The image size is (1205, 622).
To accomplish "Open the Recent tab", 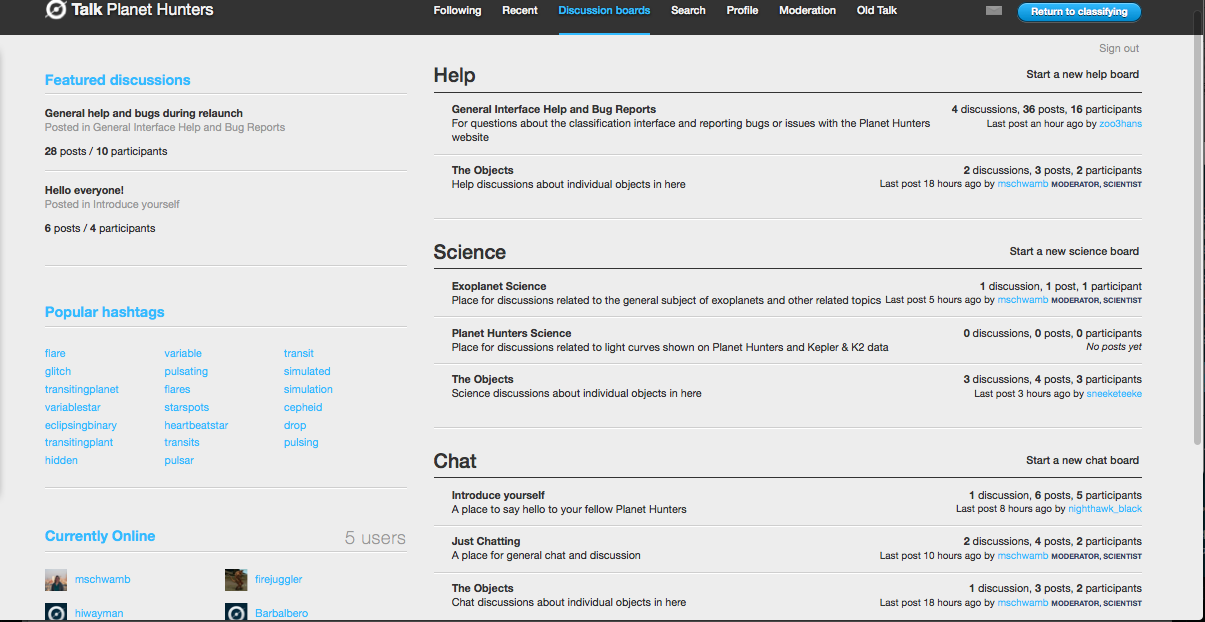I will (520, 10).
